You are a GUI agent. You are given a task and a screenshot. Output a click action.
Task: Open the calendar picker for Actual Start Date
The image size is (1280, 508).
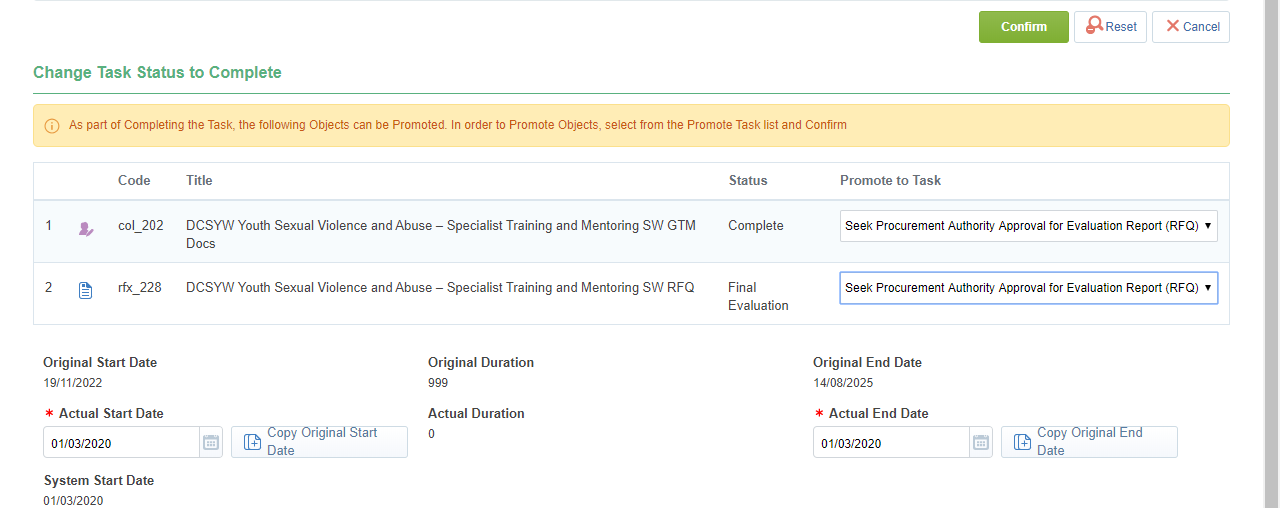click(210, 443)
